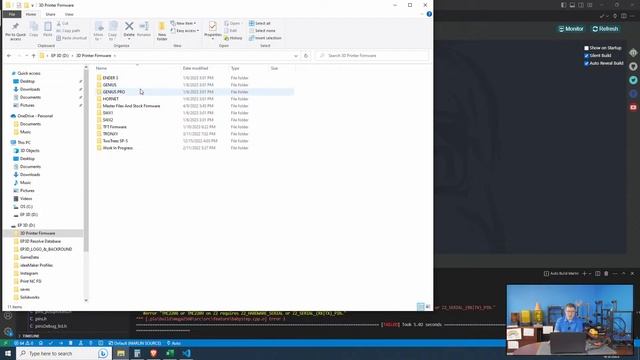
Task: Open the File ribbon tab
Action: [12, 14]
